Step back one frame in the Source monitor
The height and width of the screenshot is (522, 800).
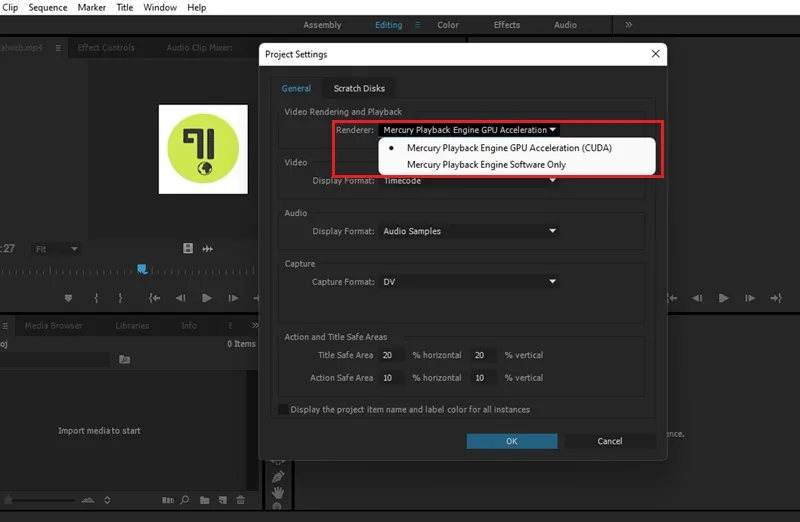pyautogui.click(x=181, y=298)
